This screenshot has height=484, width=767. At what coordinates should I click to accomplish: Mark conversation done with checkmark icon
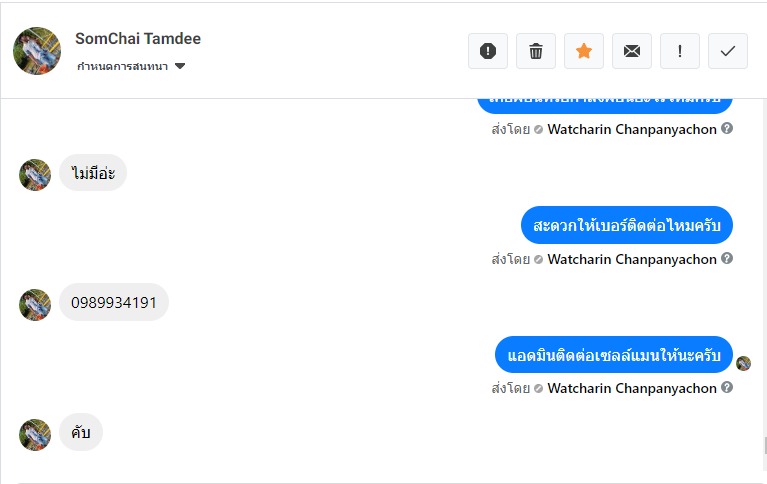pyautogui.click(x=728, y=51)
